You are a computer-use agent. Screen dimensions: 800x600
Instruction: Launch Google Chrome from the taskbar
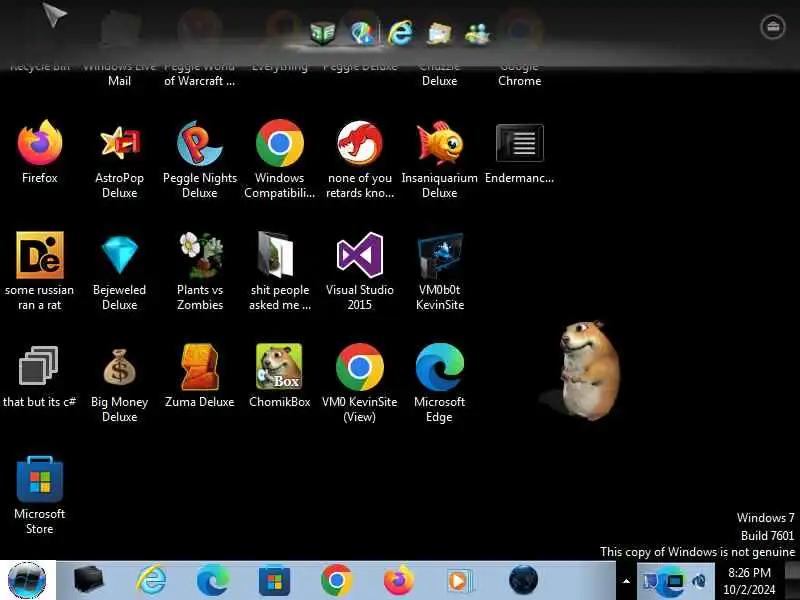(x=336, y=580)
